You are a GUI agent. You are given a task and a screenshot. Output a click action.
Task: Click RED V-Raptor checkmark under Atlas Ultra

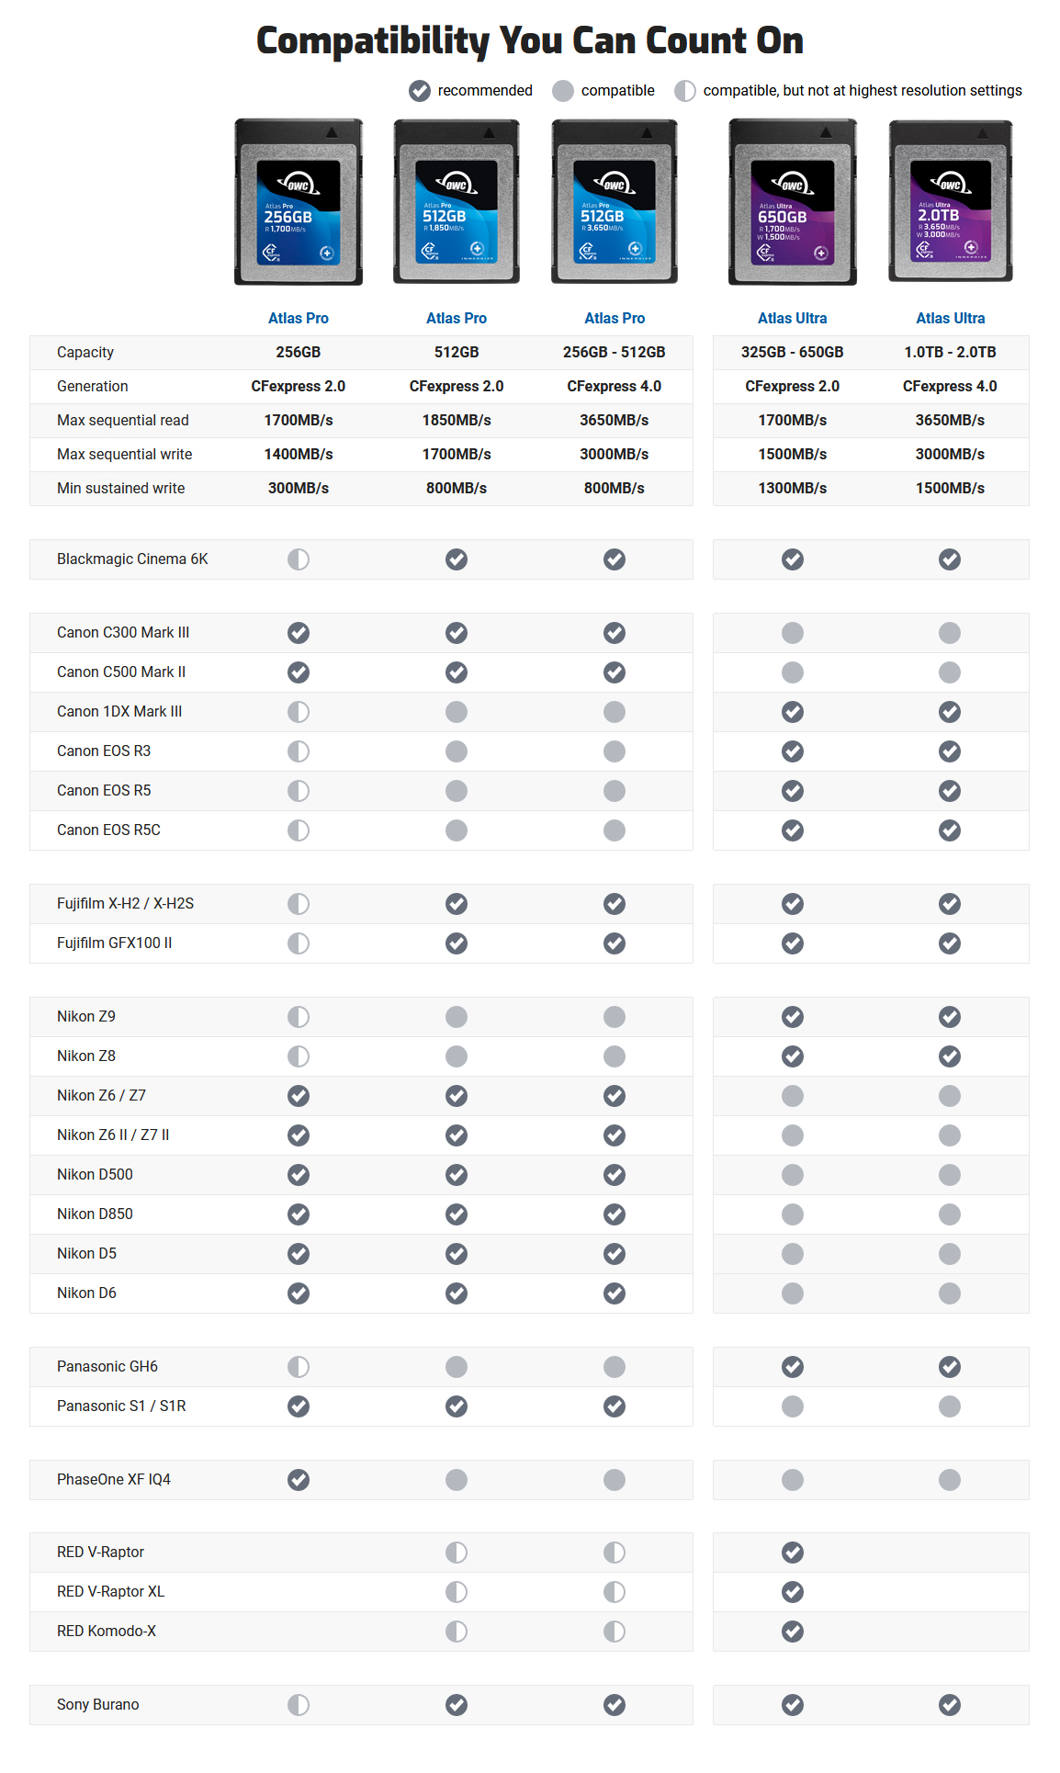coord(792,1552)
